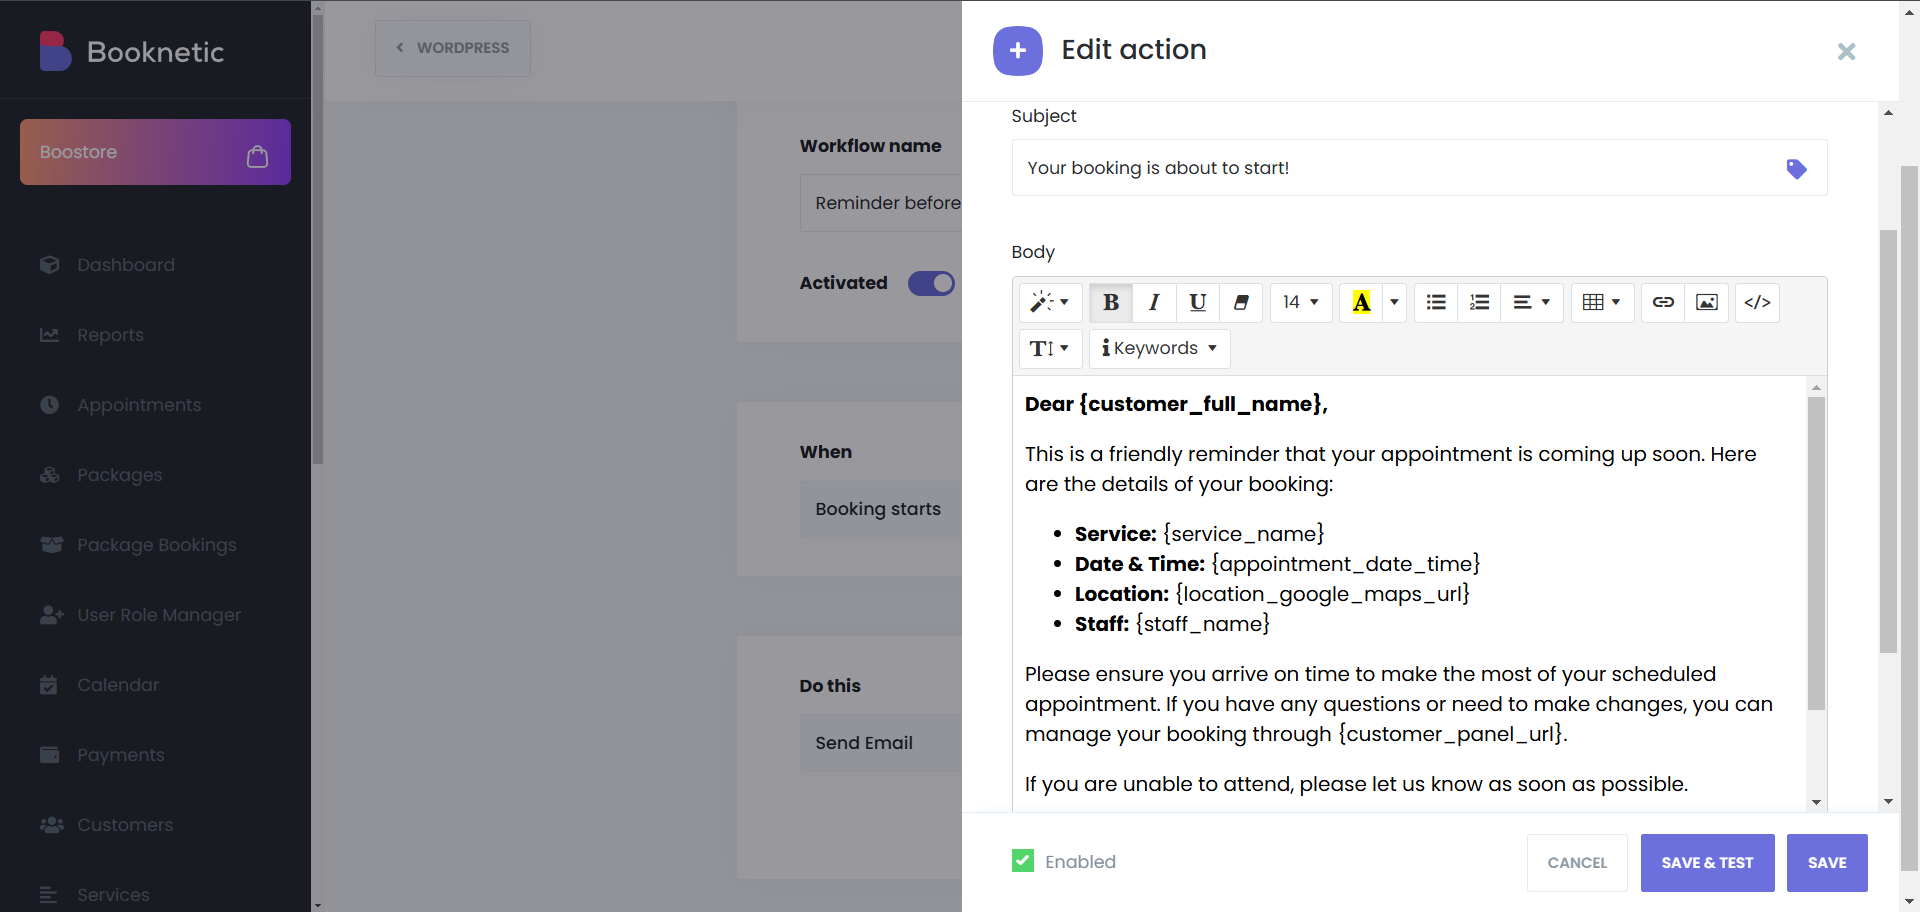Toggle the Activated workflow switch
Image resolution: width=1920 pixels, height=912 pixels.
931,283
